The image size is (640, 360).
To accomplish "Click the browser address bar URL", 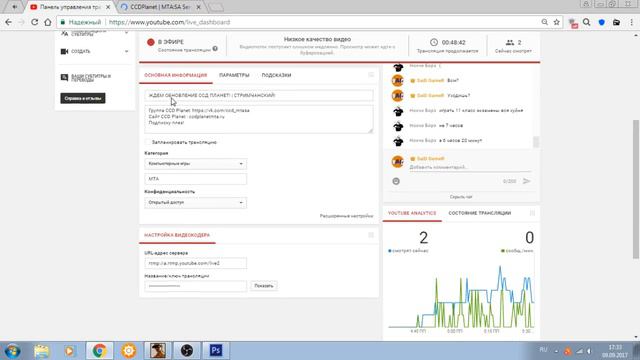I will point(169,22).
